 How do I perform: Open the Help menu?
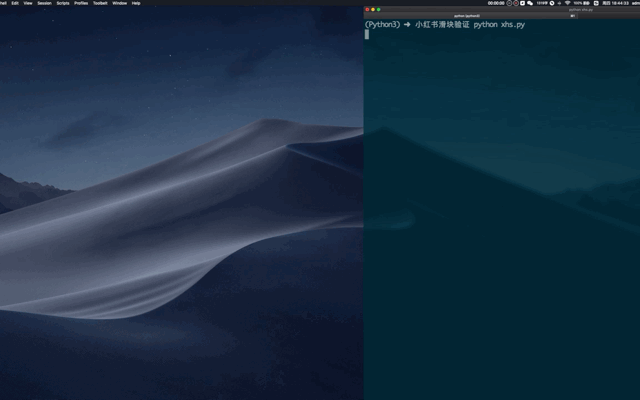136,3
